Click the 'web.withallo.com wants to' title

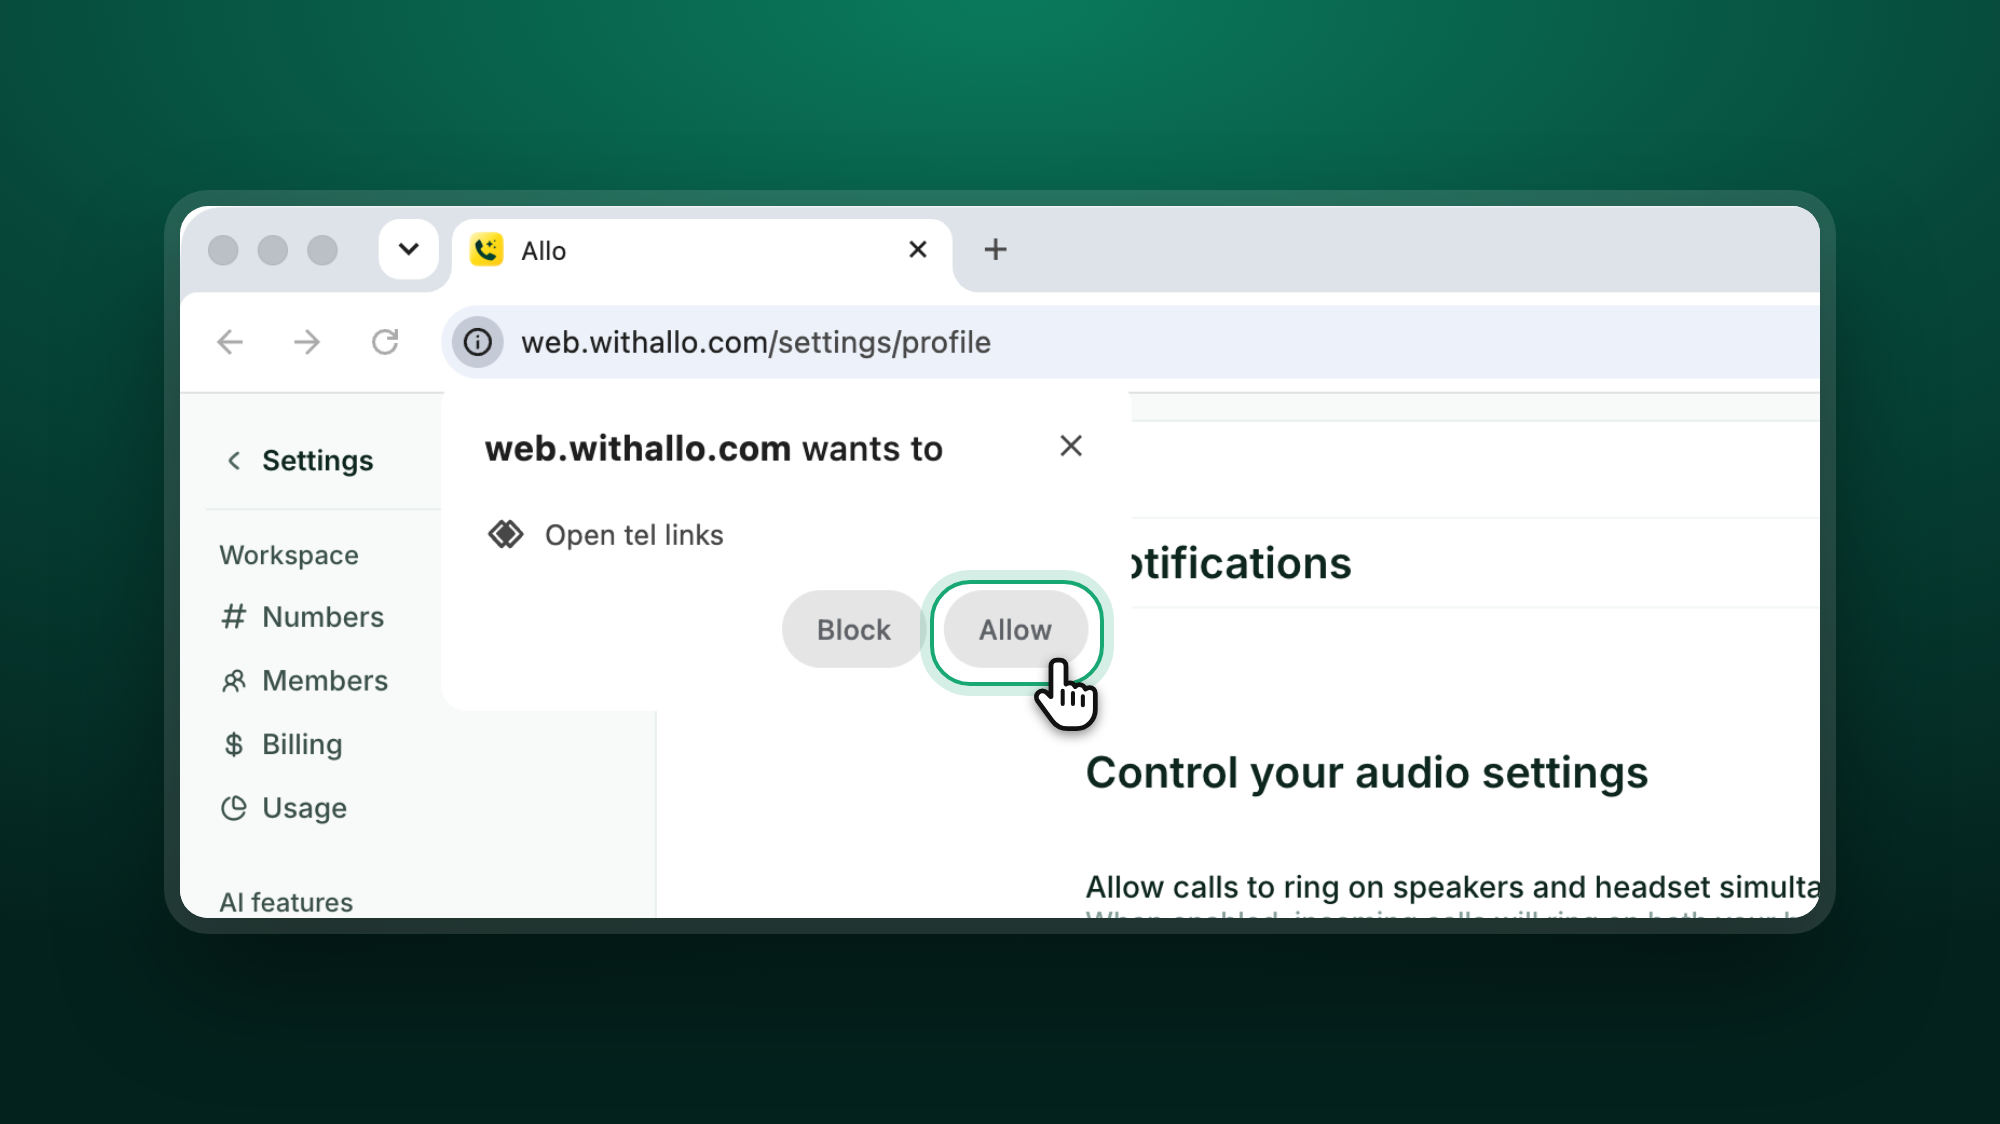click(714, 449)
